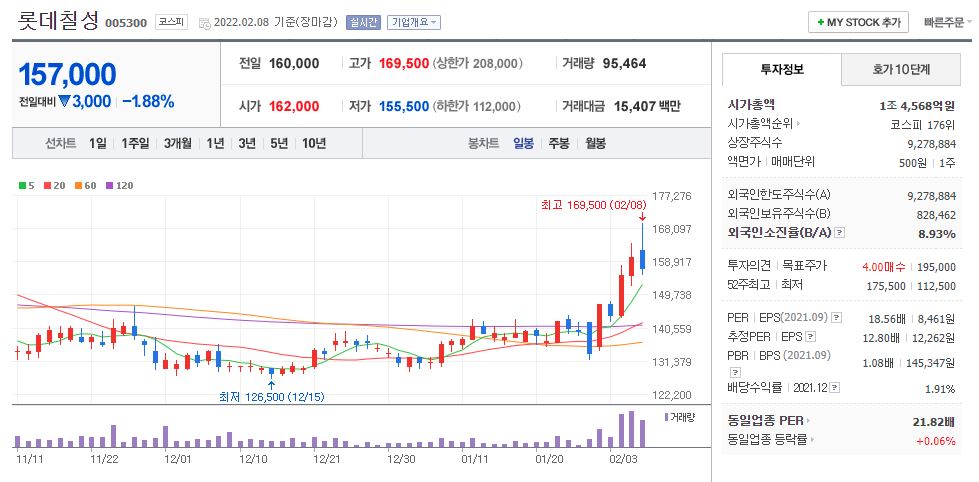Click the 투자의견 label

(749, 266)
